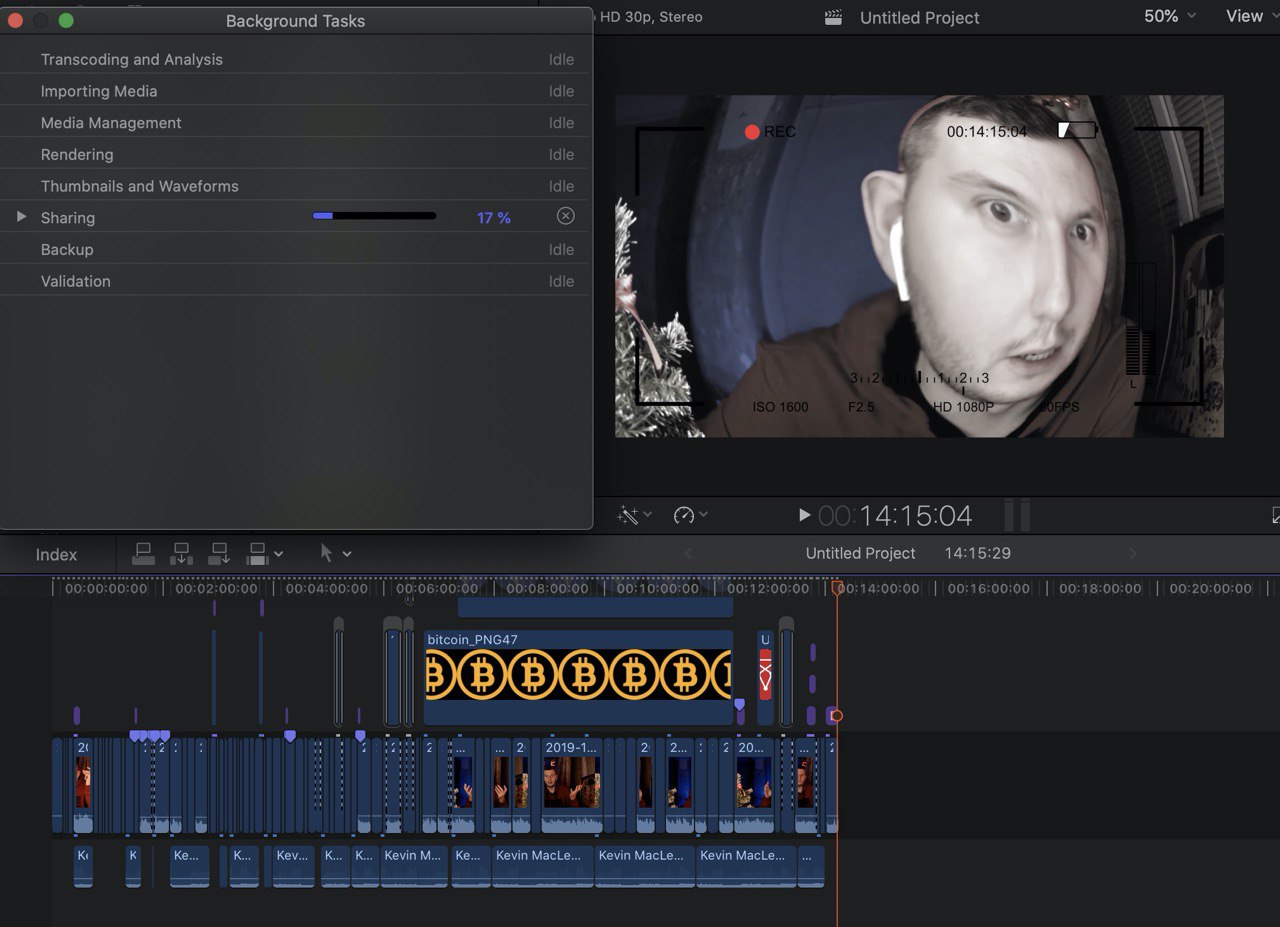Image resolution: width=1280 pixels, height=927 pixels.
Task: Open the Select arrow tool dropdown
Action: tap(335, 553)
